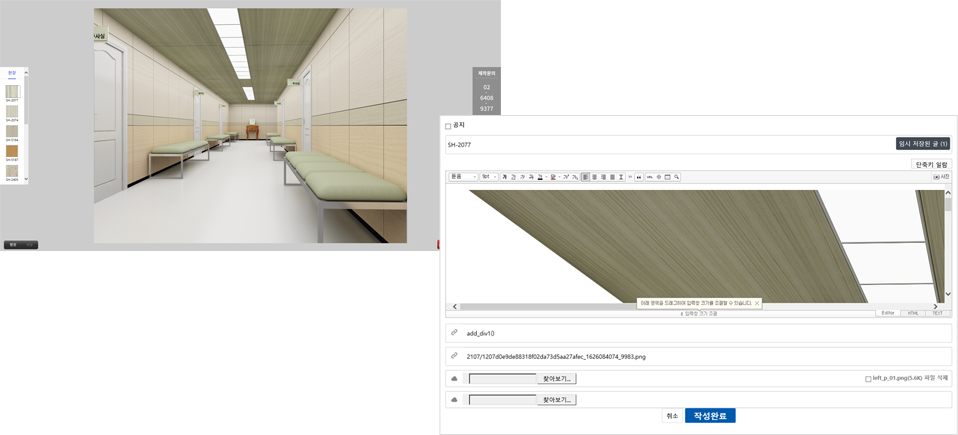Check the 공지 notice checkbox
Screen dimensions: 958x435
click(x=448, y=126)
